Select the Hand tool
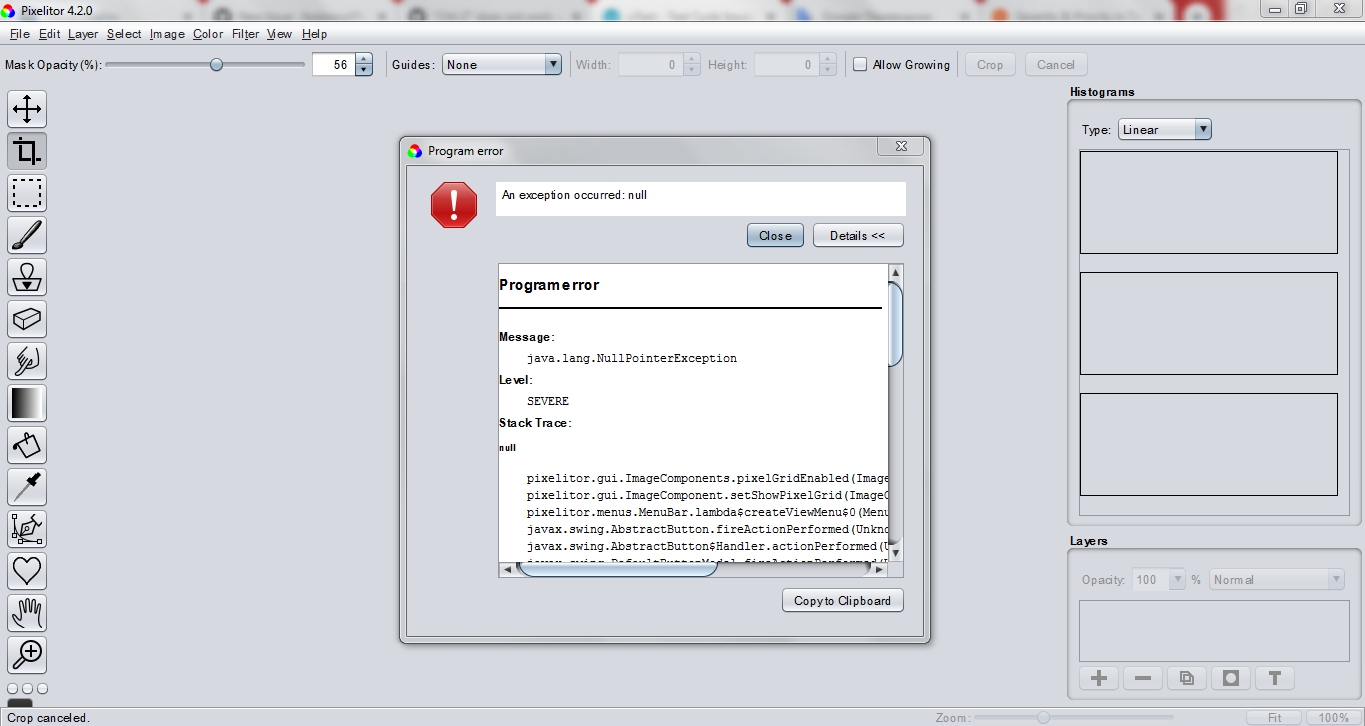 point(27,613)
